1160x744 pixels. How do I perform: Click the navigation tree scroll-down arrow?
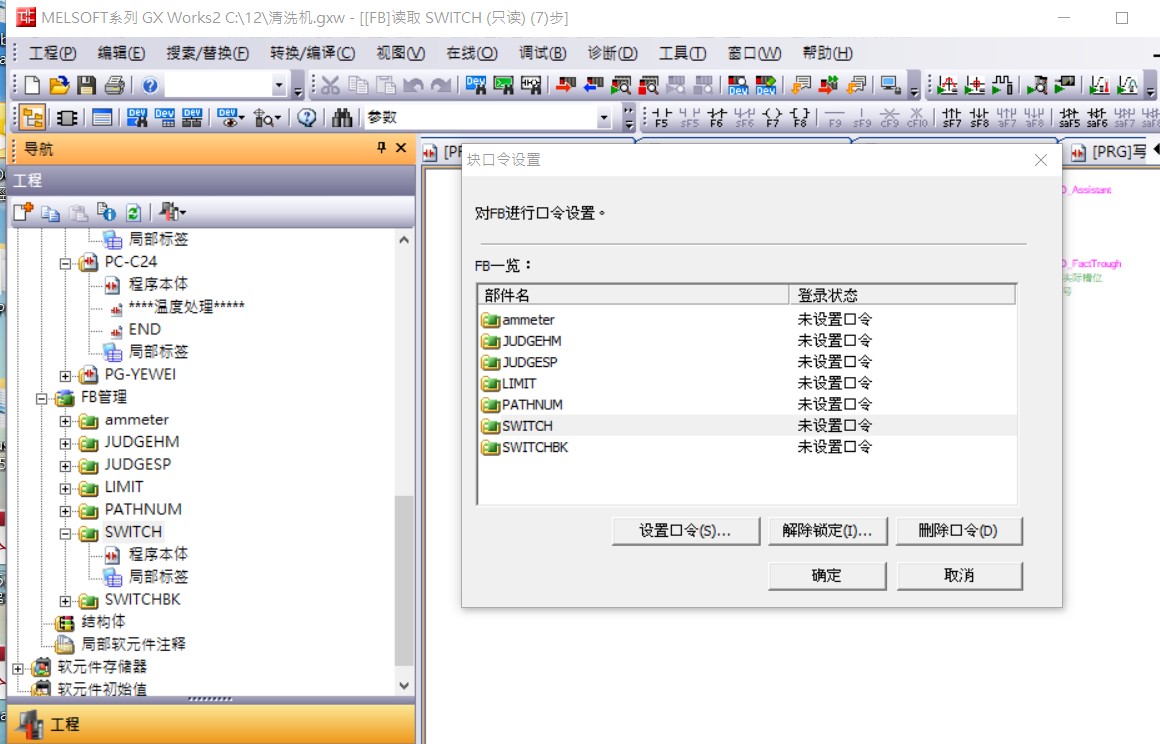tap(404, 685)
